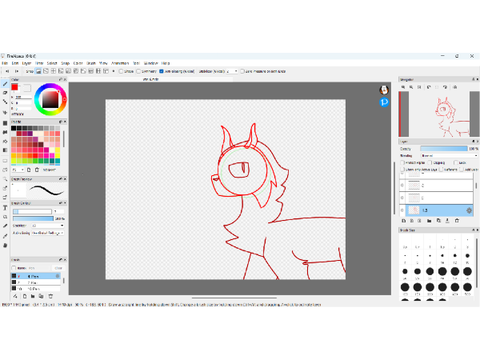This screenshot has height=360, width=480.
Task: Select the Fill shape tool
Action: [x=5, y=123]
